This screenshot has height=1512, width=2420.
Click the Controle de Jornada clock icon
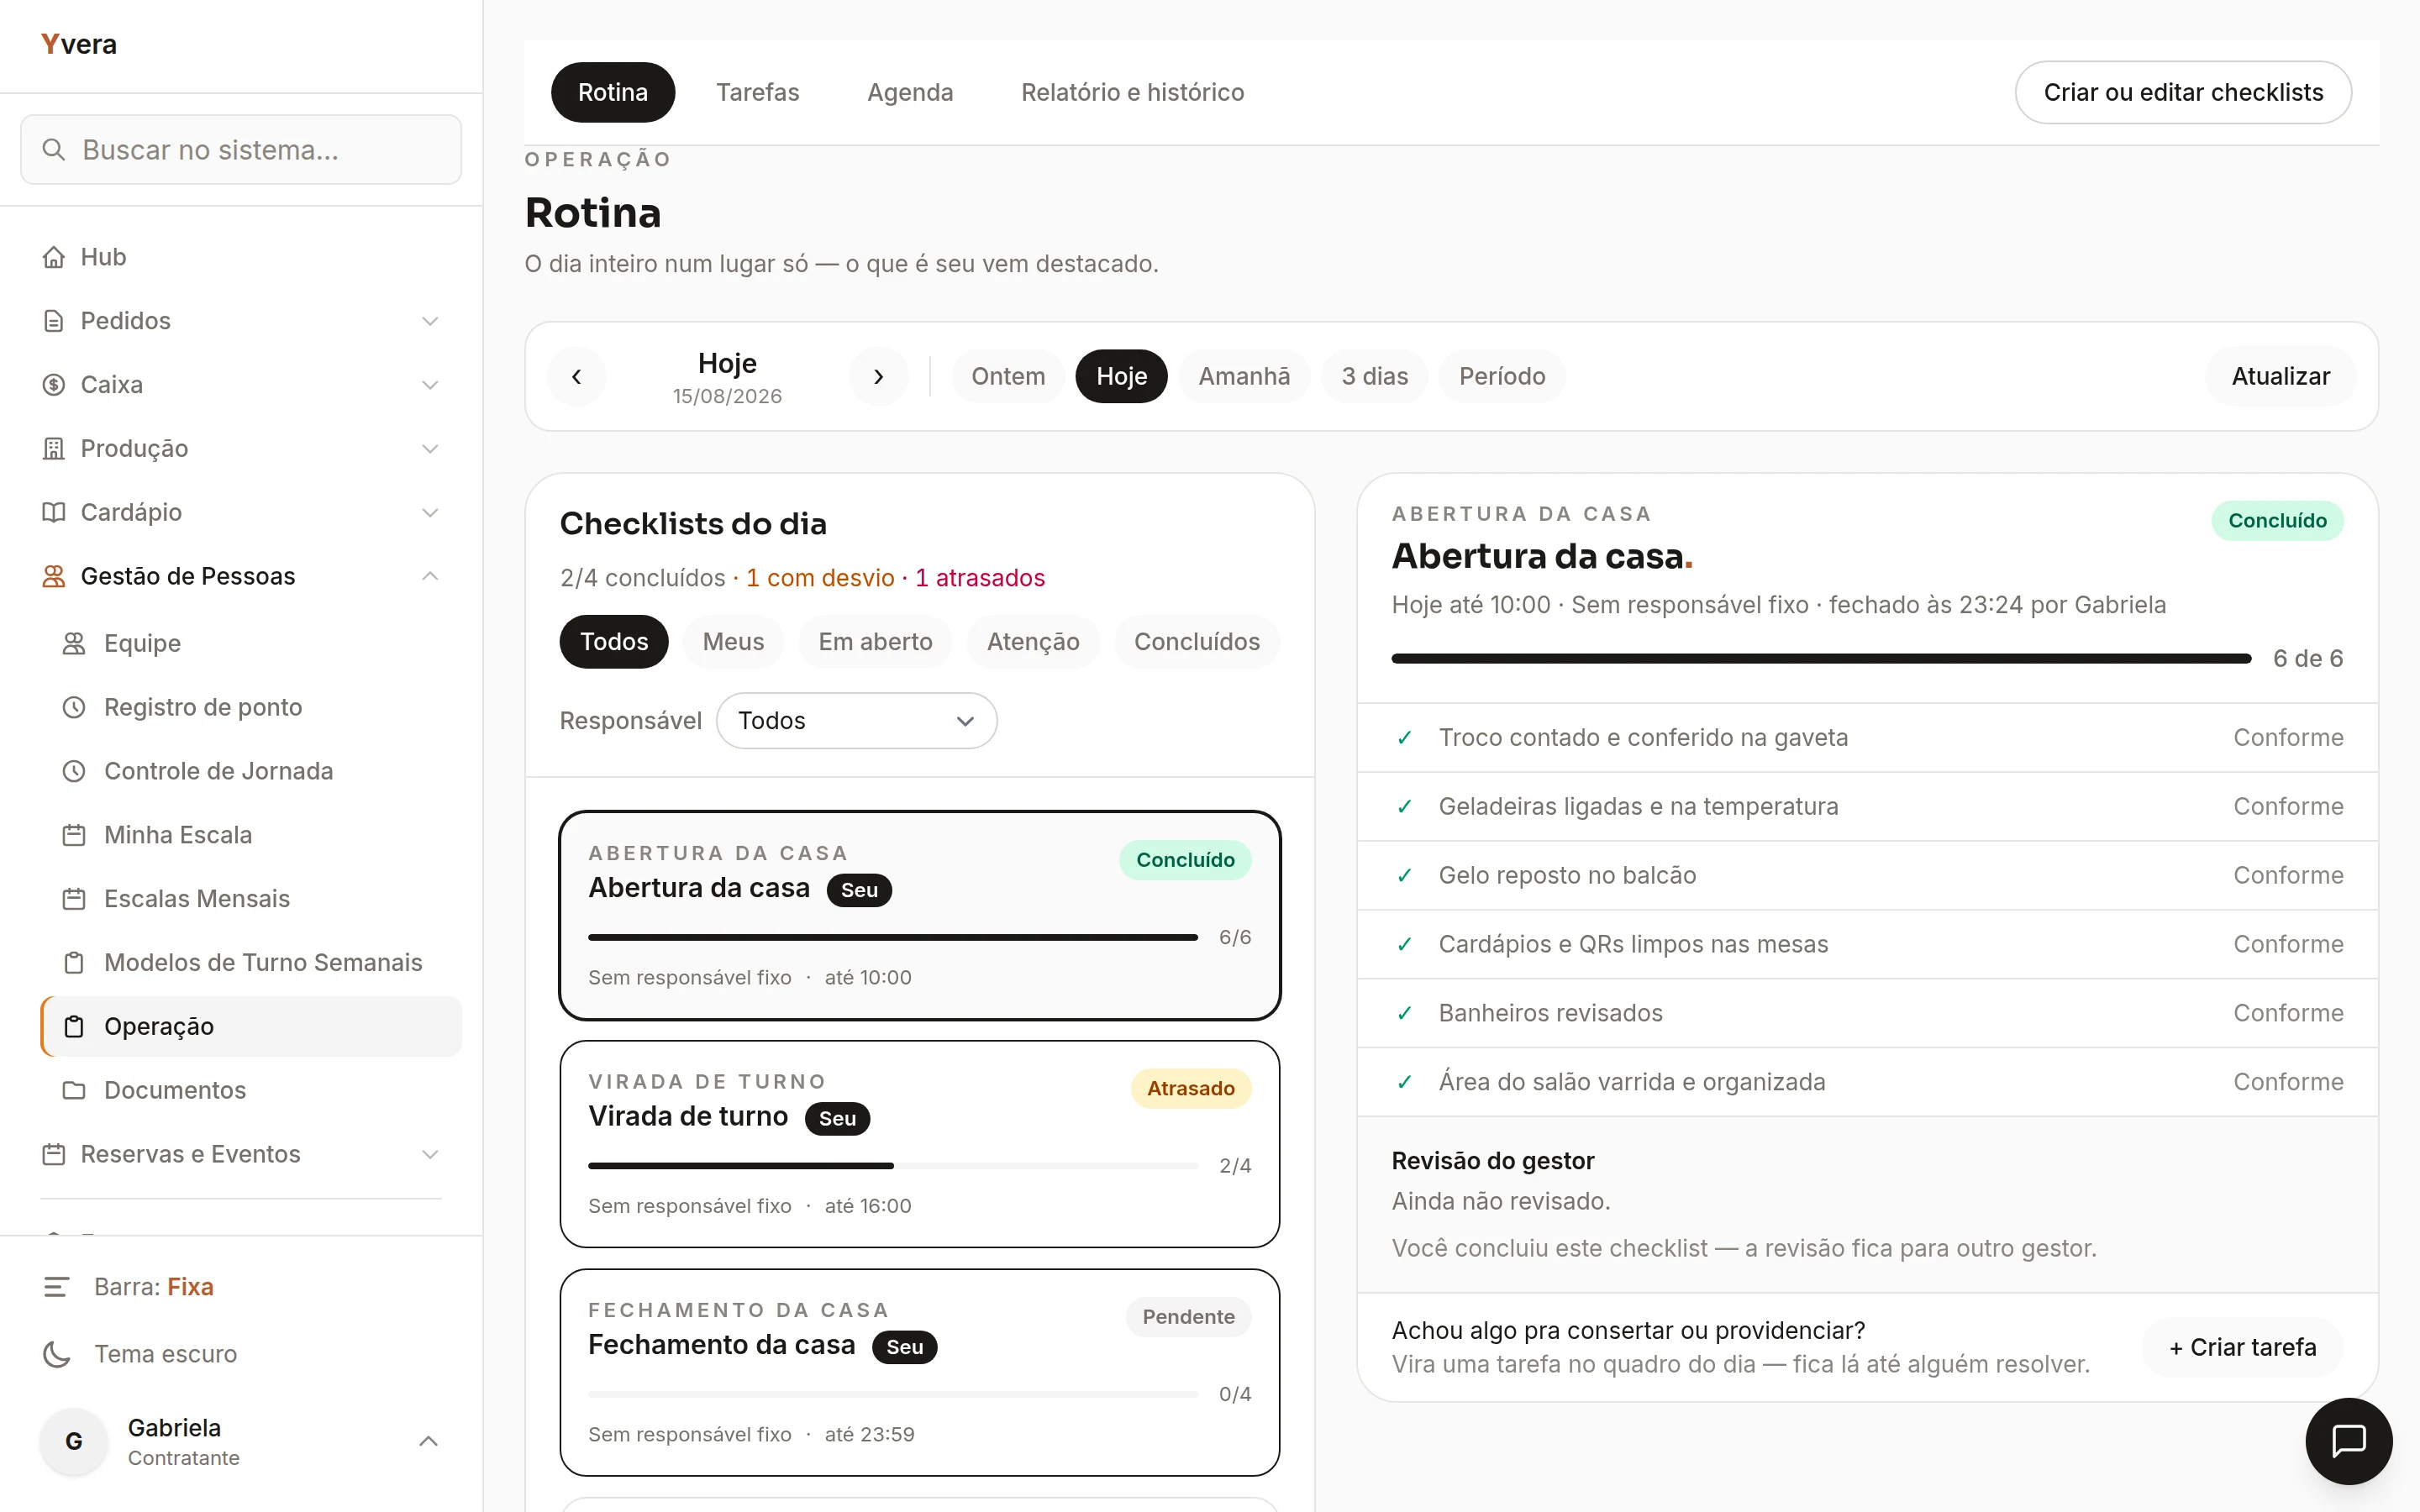pos(74,771)
